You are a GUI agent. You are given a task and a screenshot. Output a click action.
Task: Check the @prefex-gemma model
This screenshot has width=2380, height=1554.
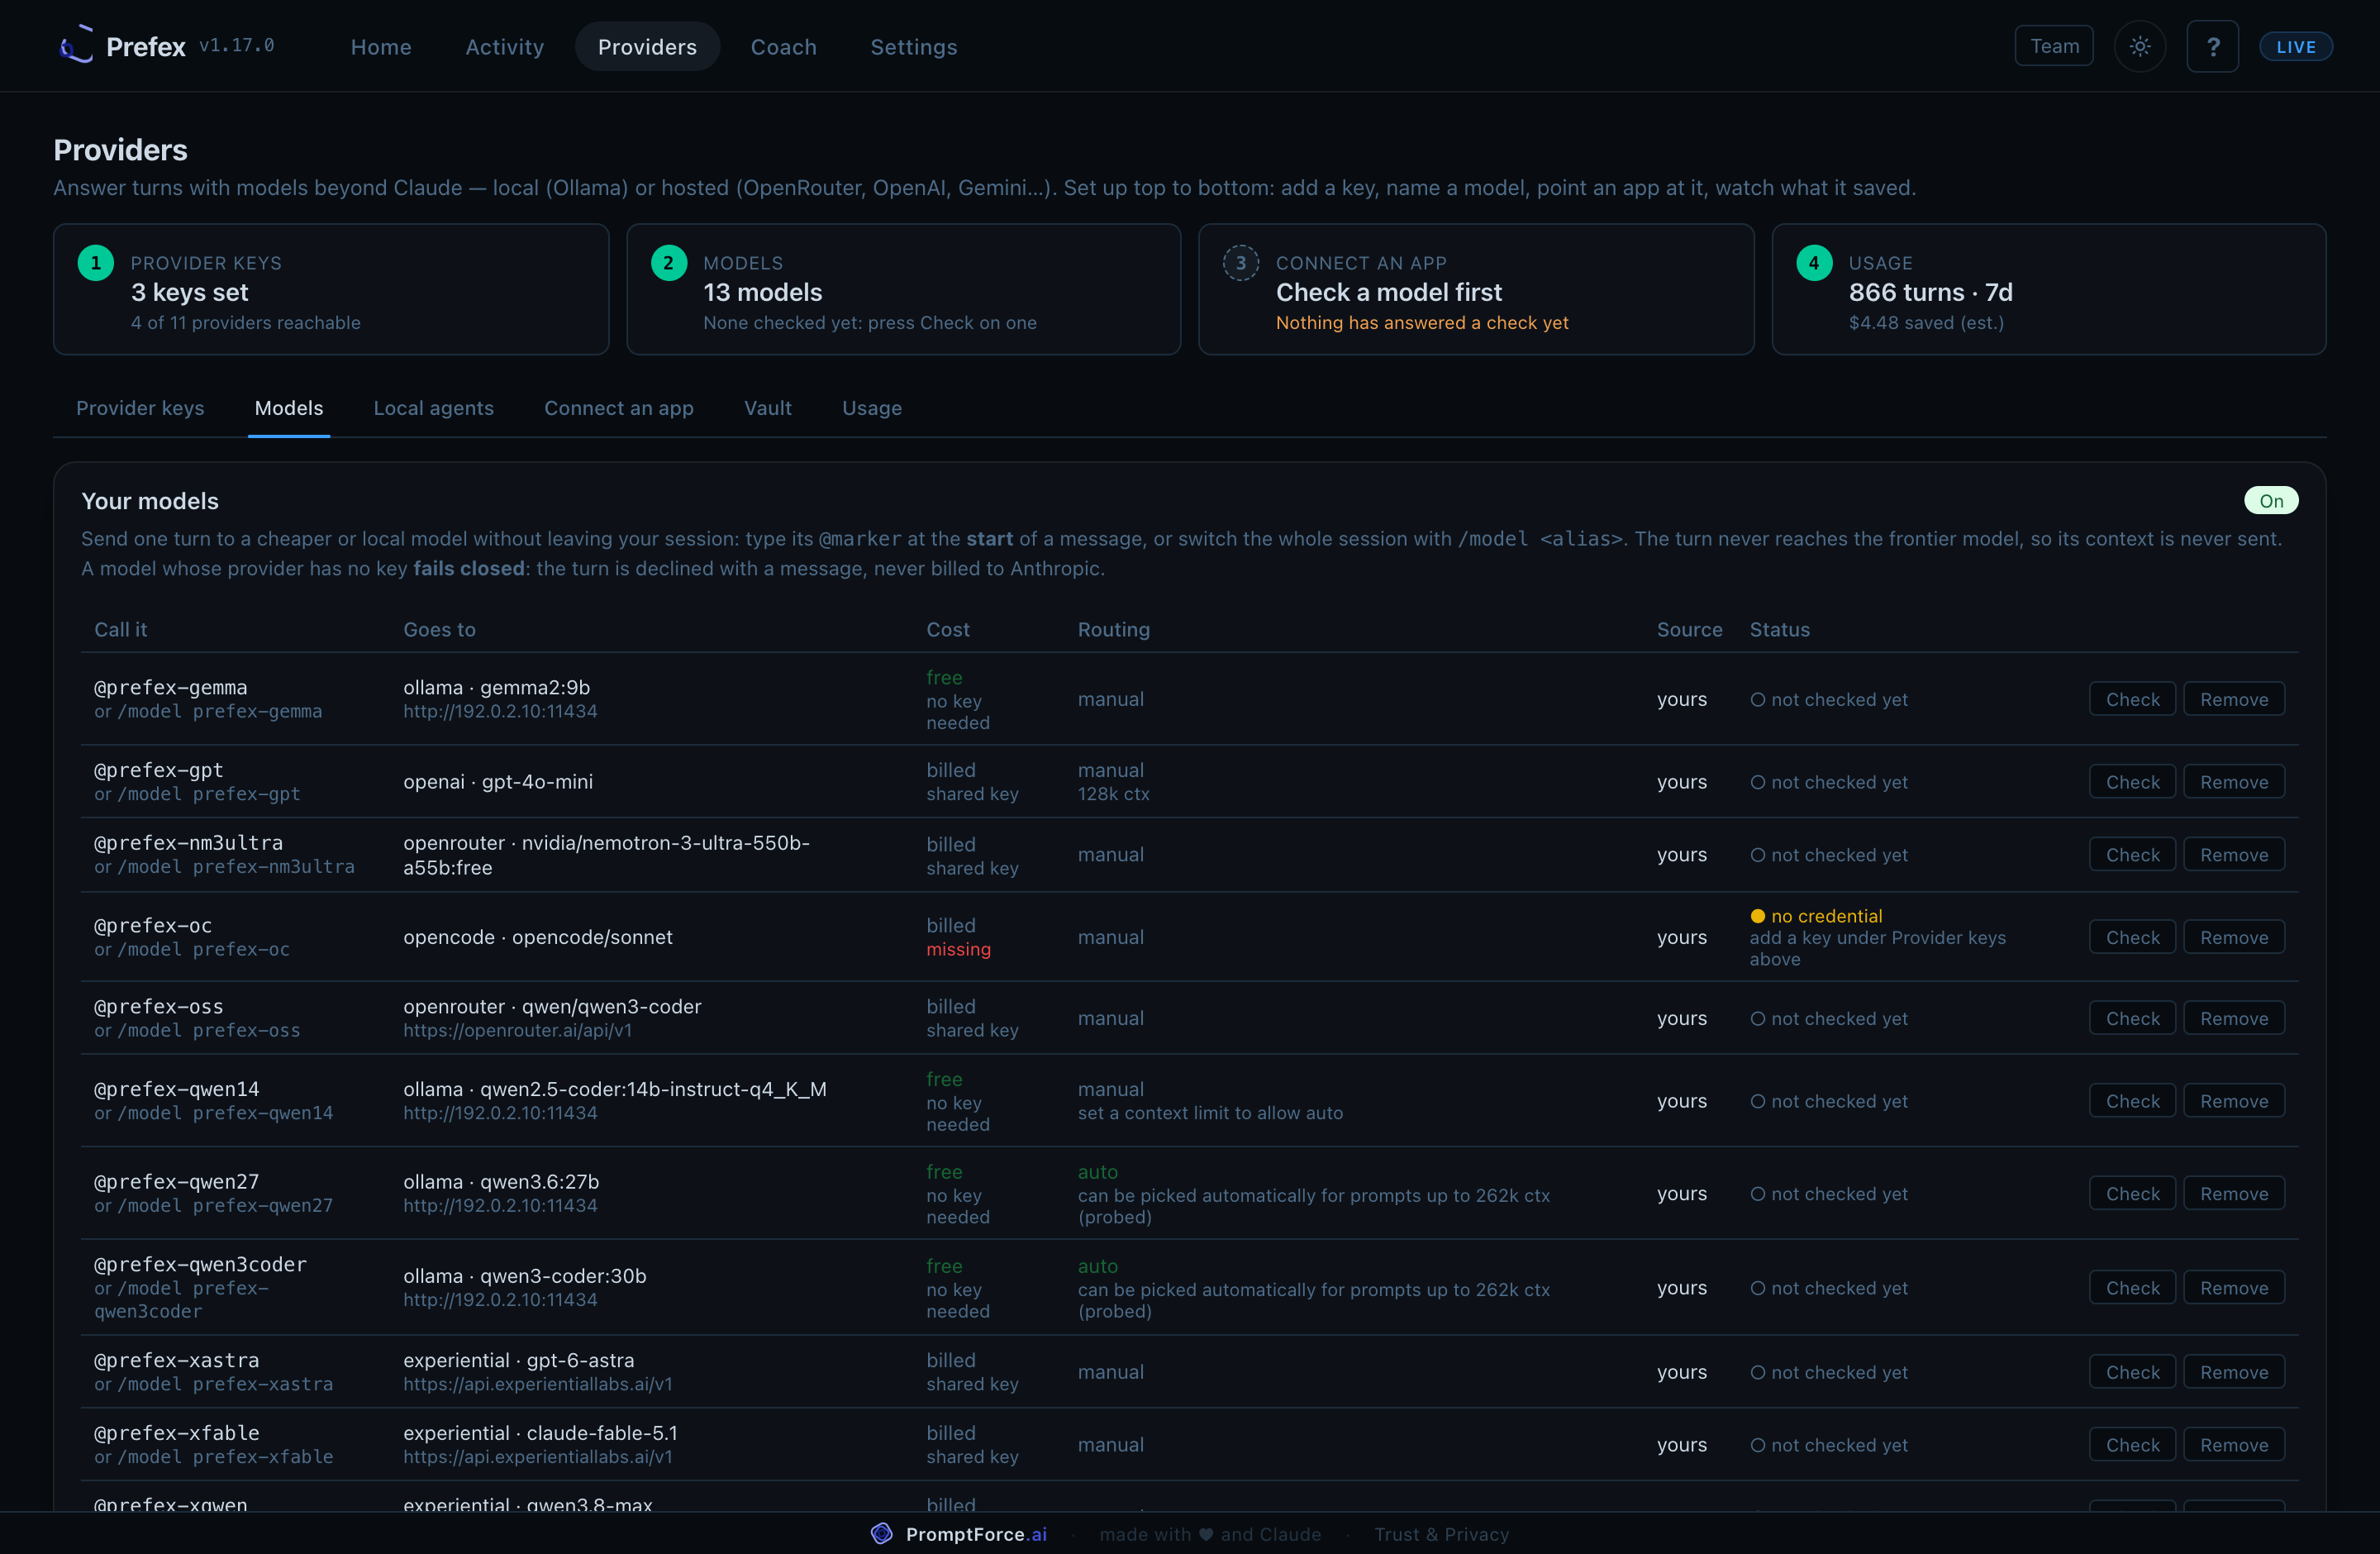[x=2132, y=699]
